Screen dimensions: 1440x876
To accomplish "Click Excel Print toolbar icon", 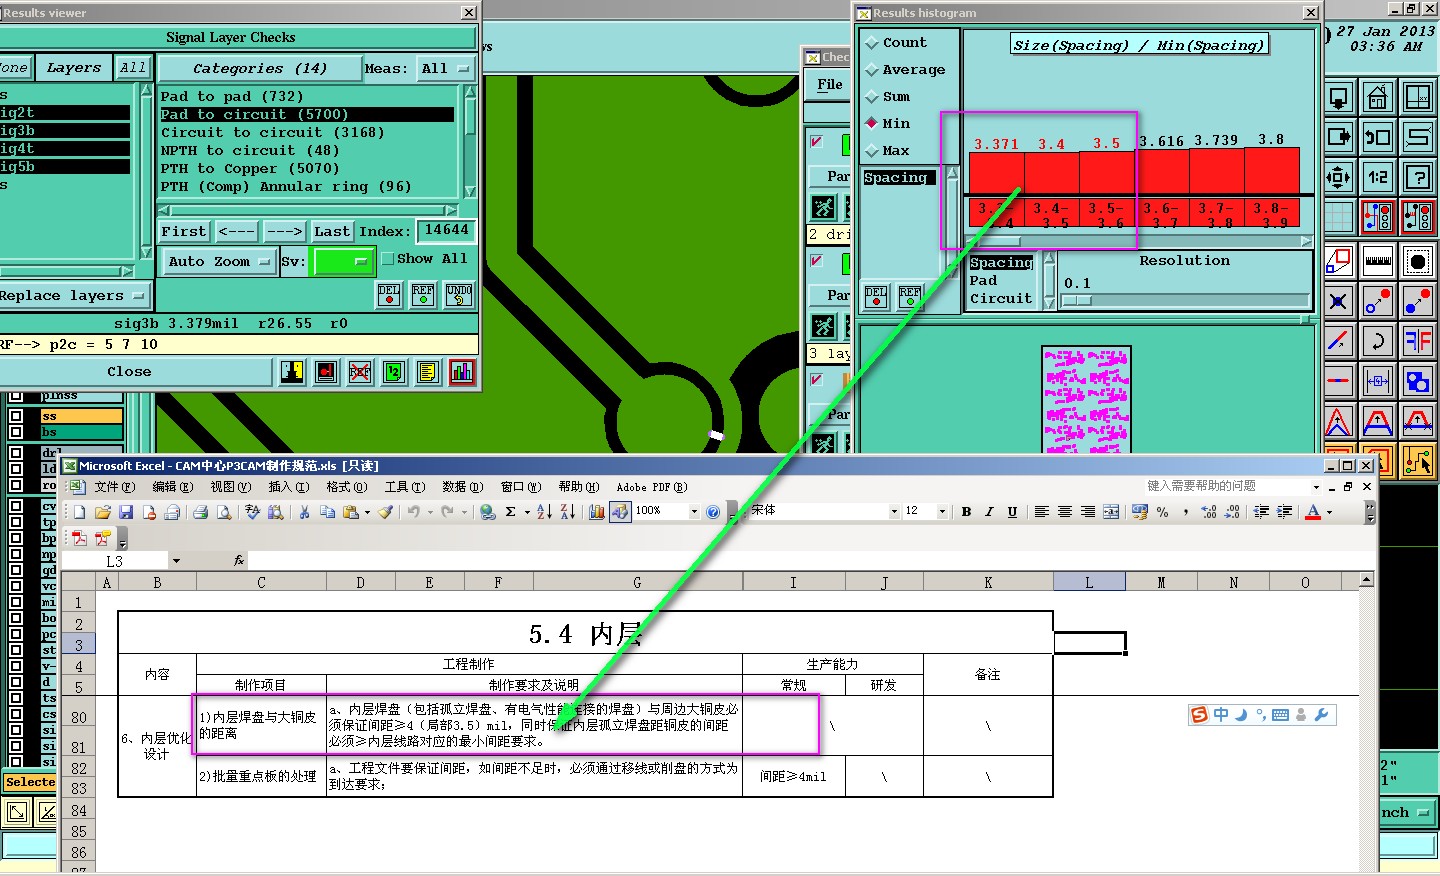I will pyautogui.click(x=200, y=512).
